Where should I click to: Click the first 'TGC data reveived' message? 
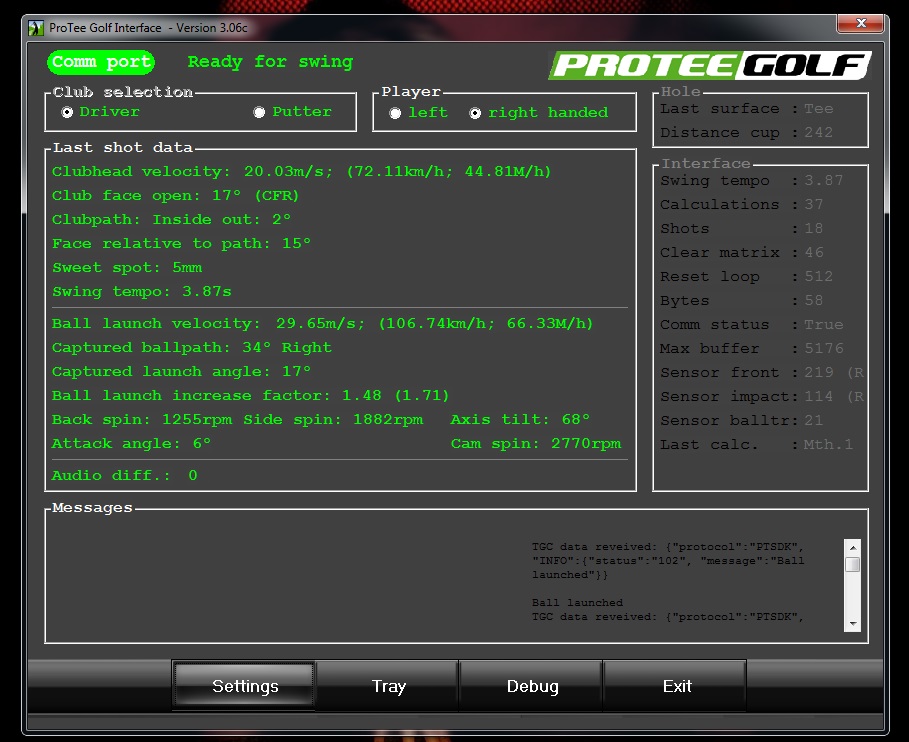pyautogui.click(x=668, y=561)
